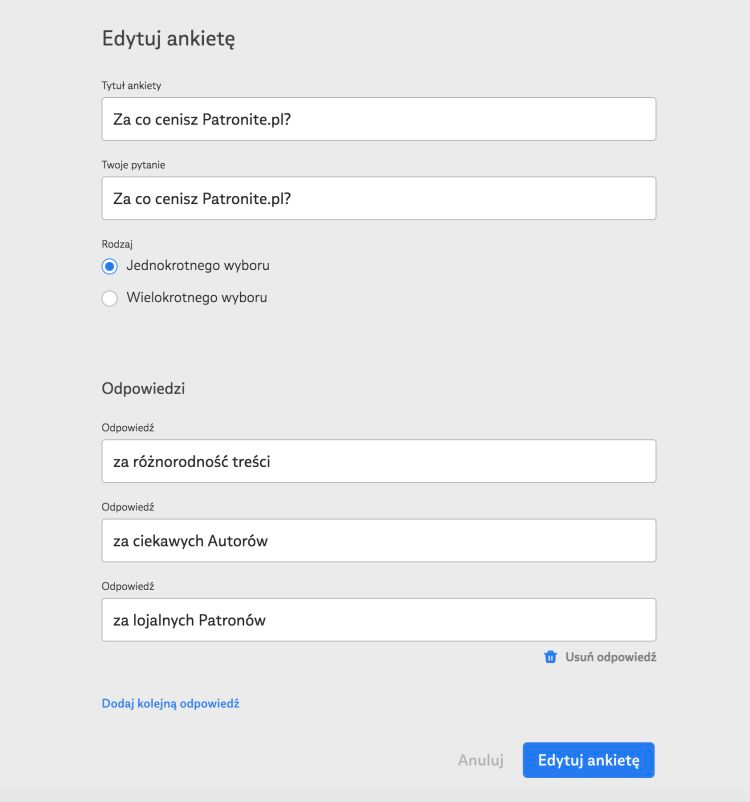Click the trash icon beside Usuń odpowiedź
Viewport: 750px width, 802px height.
(x=550, y=657)
